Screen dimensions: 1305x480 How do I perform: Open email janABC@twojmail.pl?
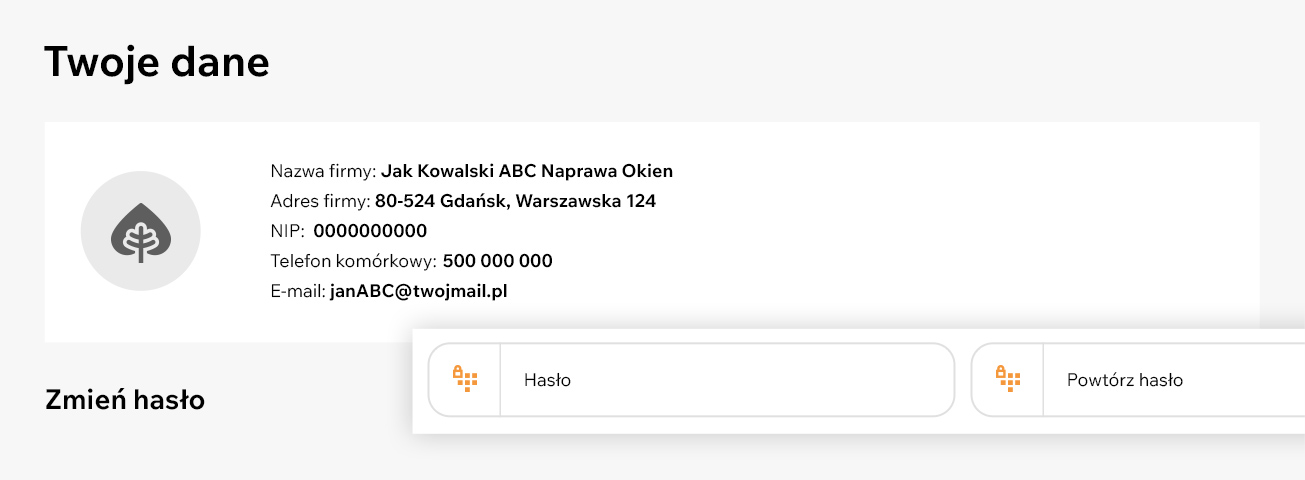tap(419, 291)
